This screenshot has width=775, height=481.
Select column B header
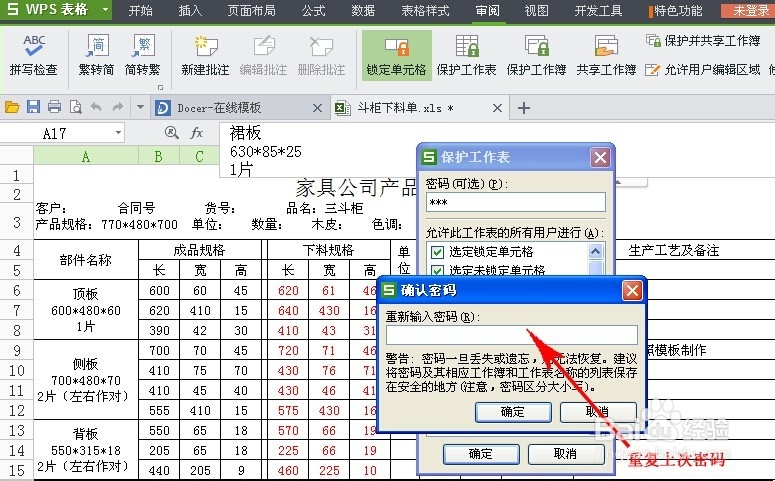[159, 156]
